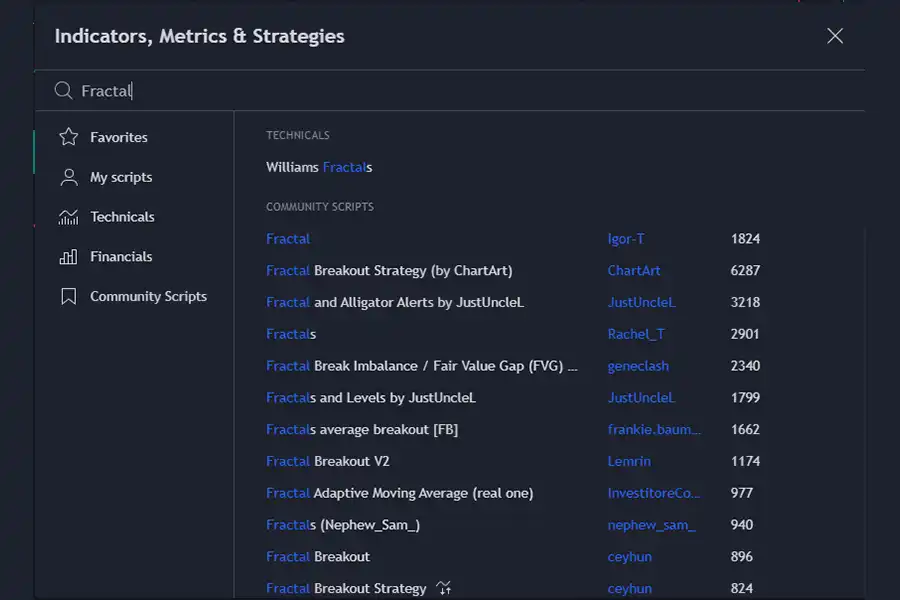The width and height of the screenshot is (900, 600).
Task: Add Fractal Breakout Strategy (by ChartArt)
Action: (389, 270)
